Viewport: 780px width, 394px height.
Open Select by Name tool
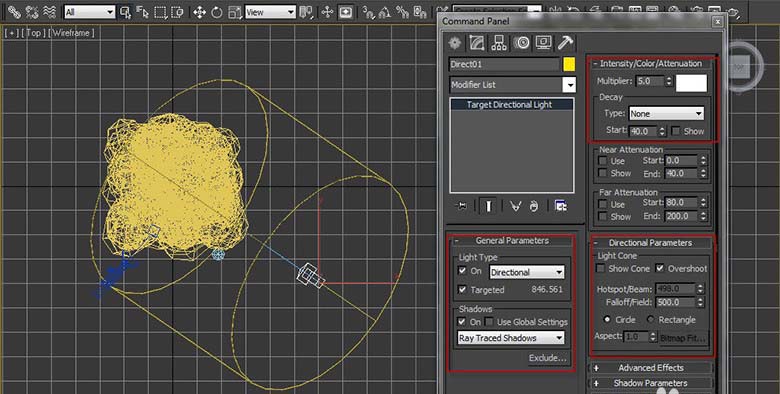(143, 12)
